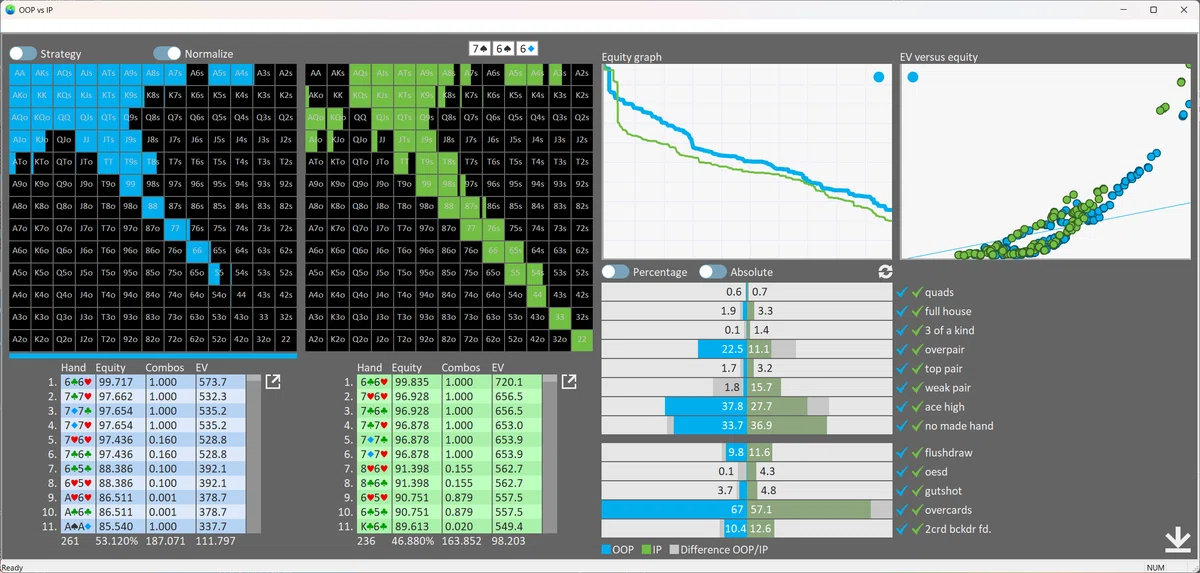Screen dimensions: 1200x573
Task: Uncheck green IP checkmark for top pair
Action: (916, 368)
